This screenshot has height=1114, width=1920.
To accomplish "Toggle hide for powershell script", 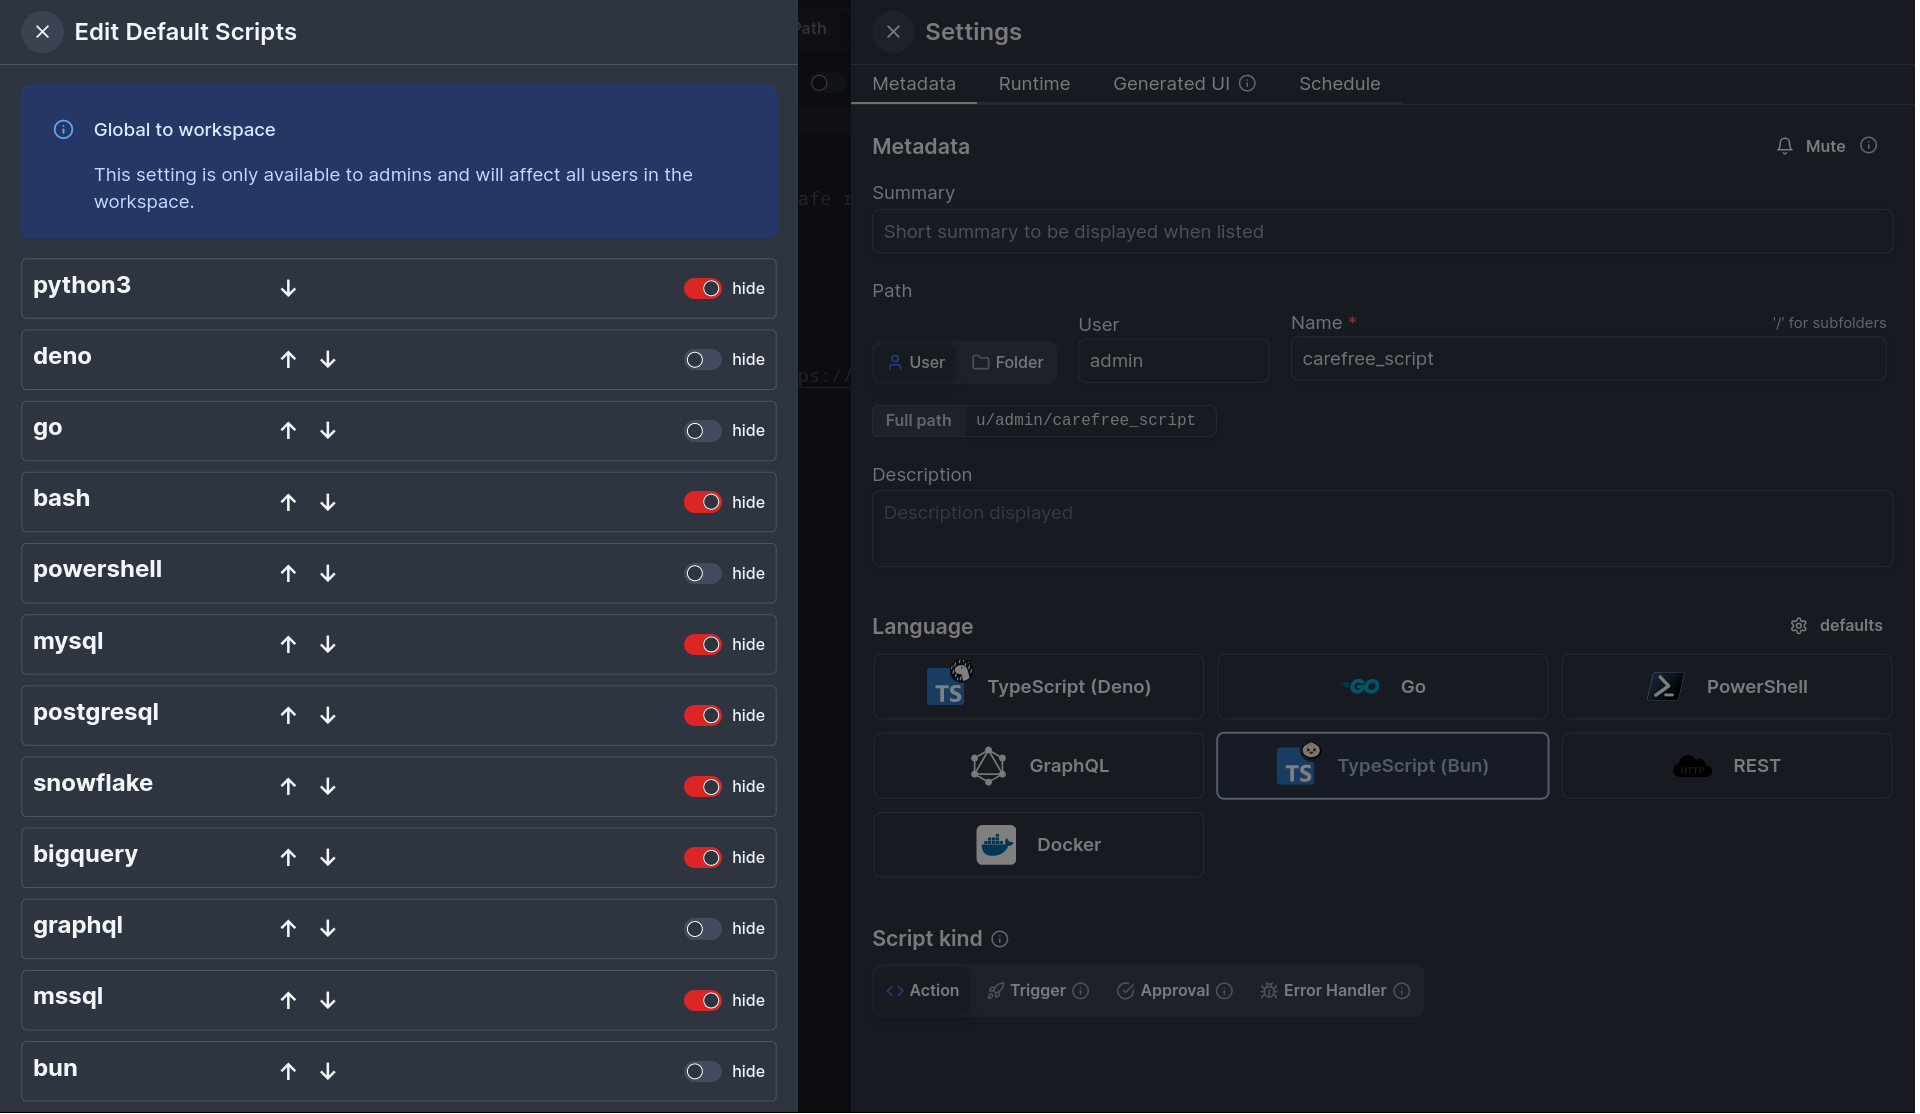I will click(699, 572).
